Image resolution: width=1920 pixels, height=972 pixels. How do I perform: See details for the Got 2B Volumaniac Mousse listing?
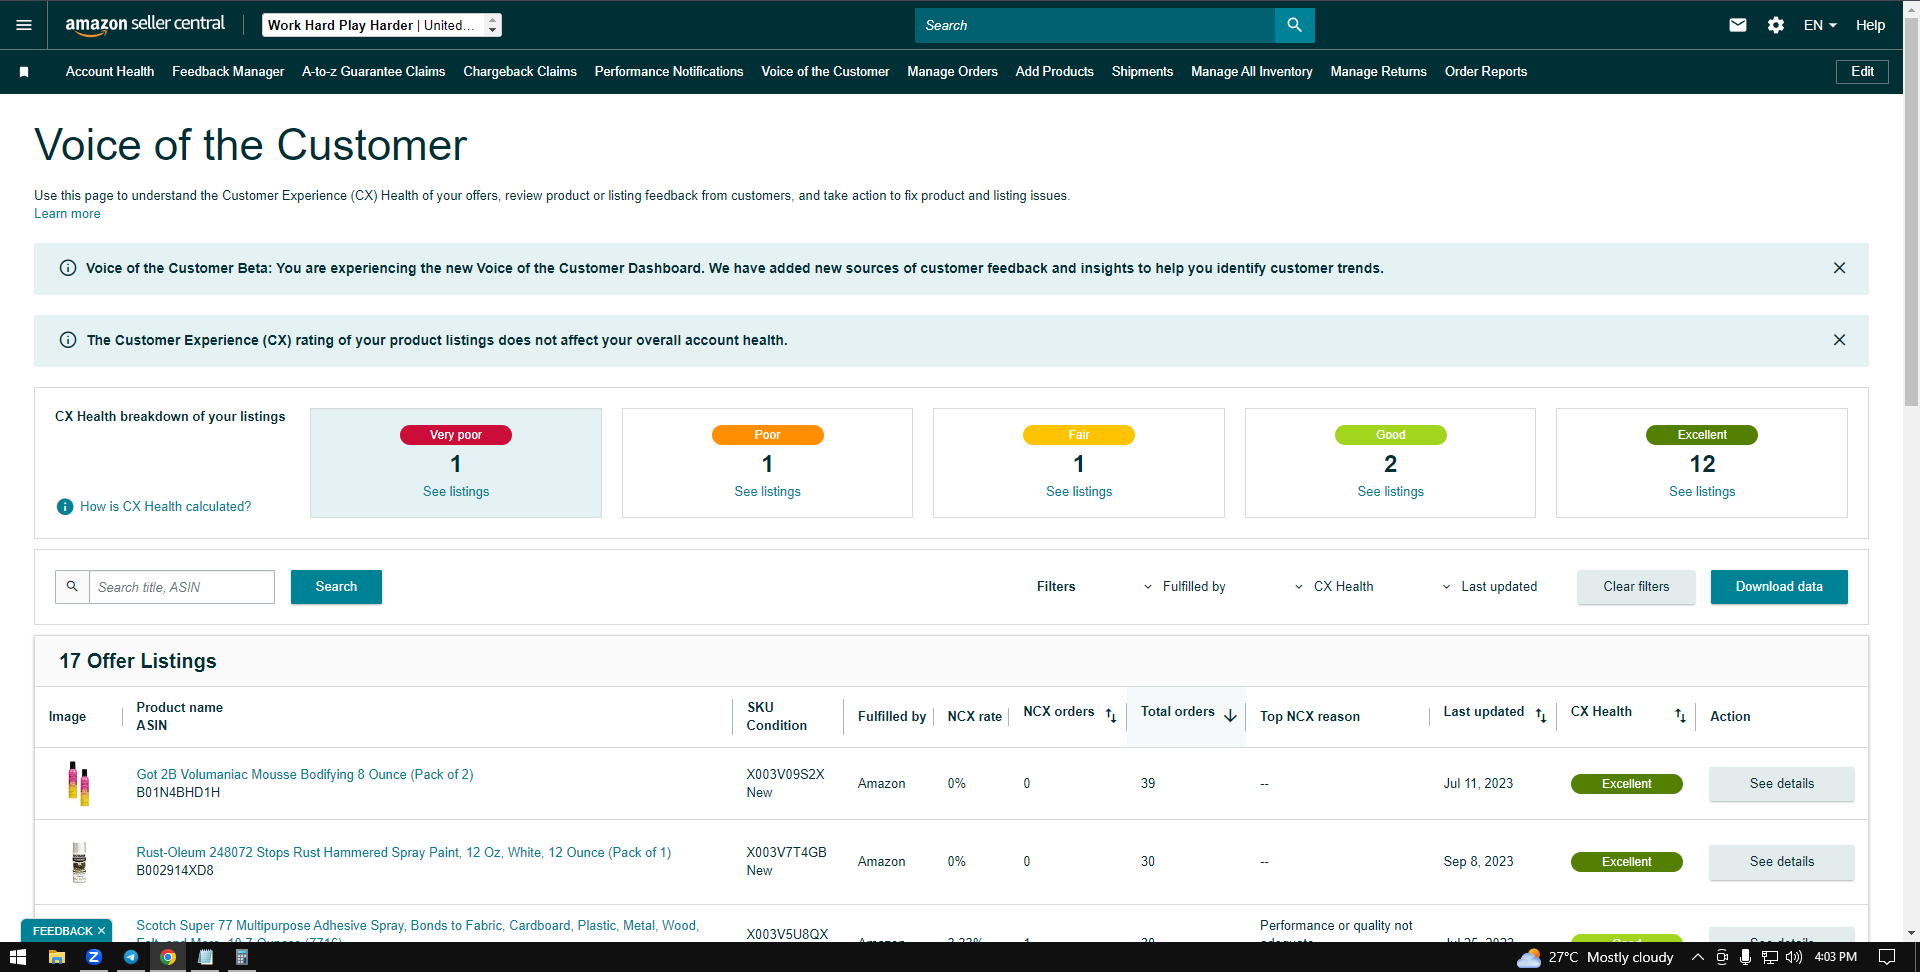1781,784
